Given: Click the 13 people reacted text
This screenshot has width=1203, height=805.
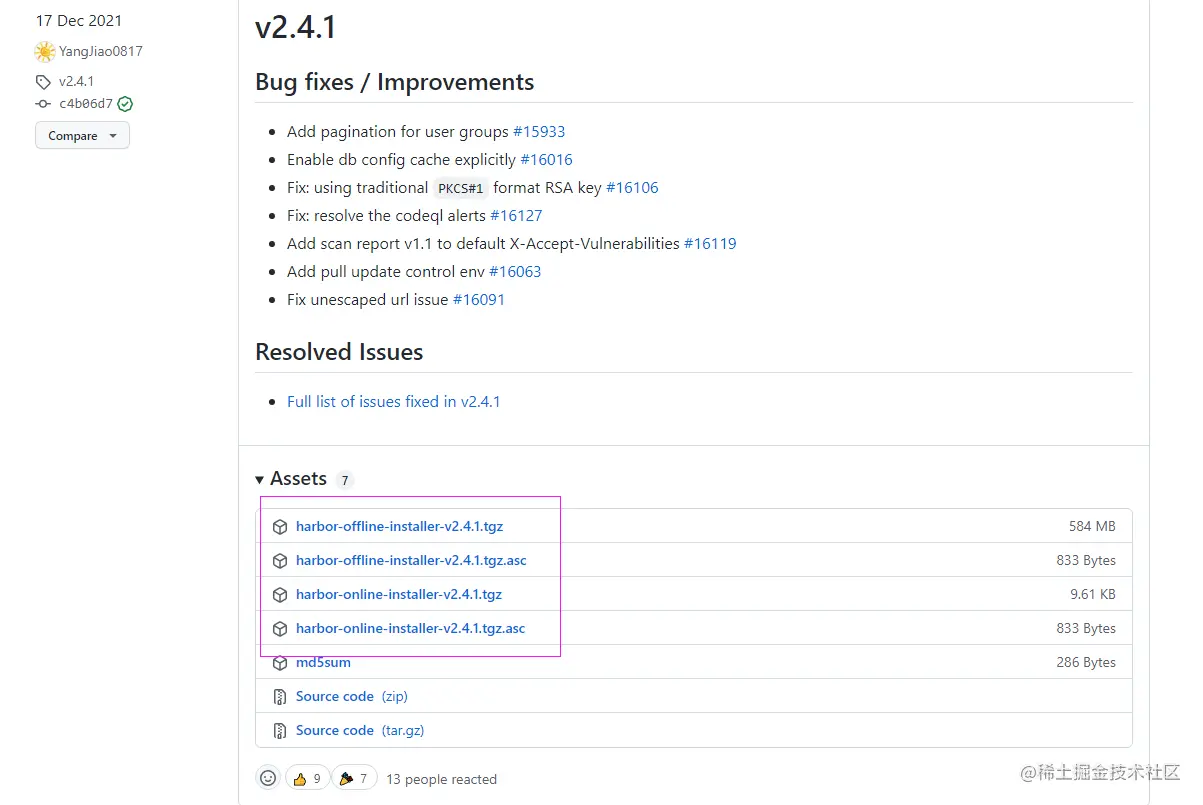Looking at the screenshot, I should pos(441,779).
